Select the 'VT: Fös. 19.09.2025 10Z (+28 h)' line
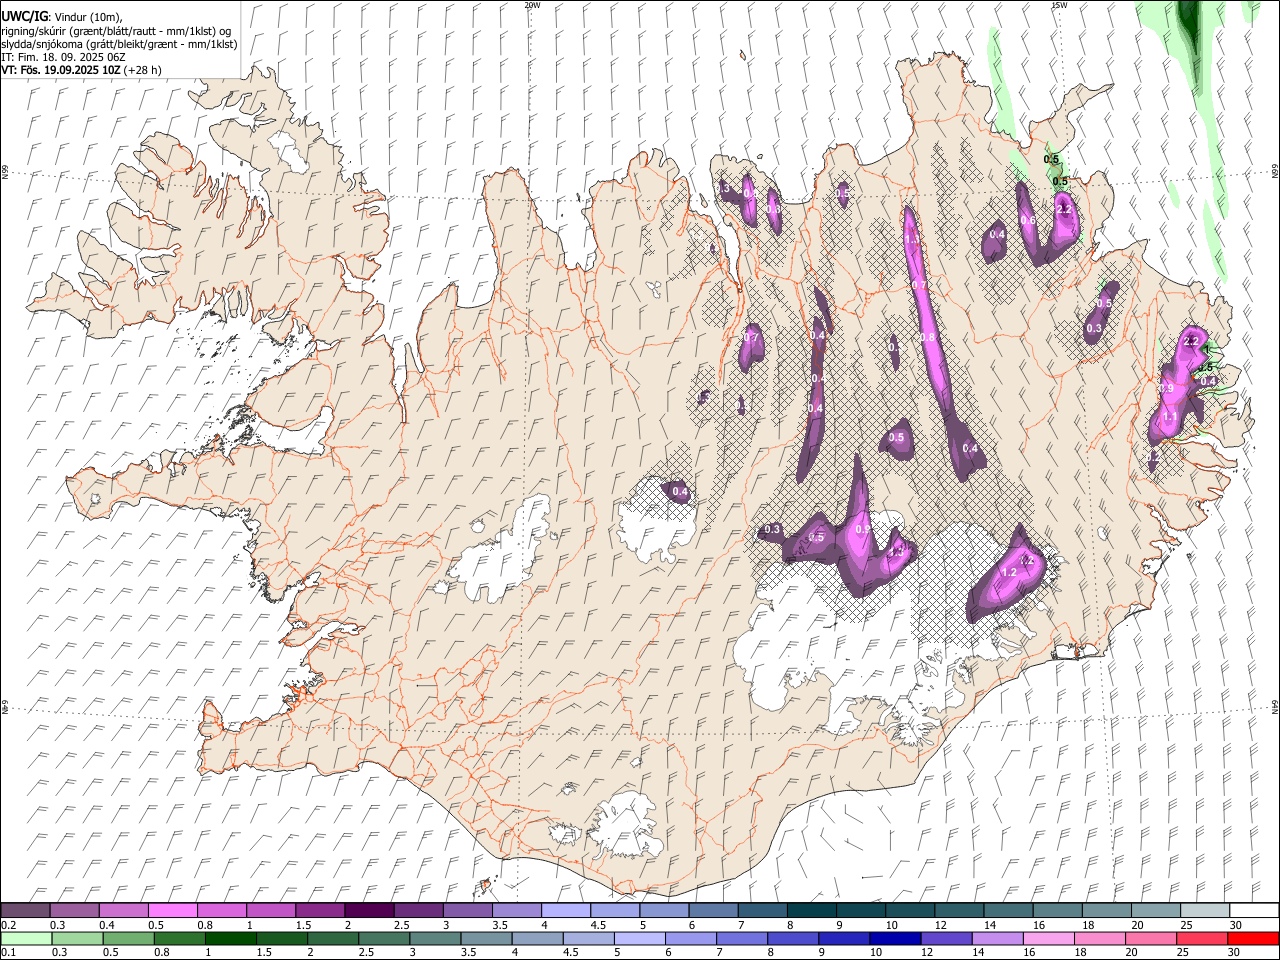The image size is (1280, 960). pyautogui.click(x=81, y=71)
